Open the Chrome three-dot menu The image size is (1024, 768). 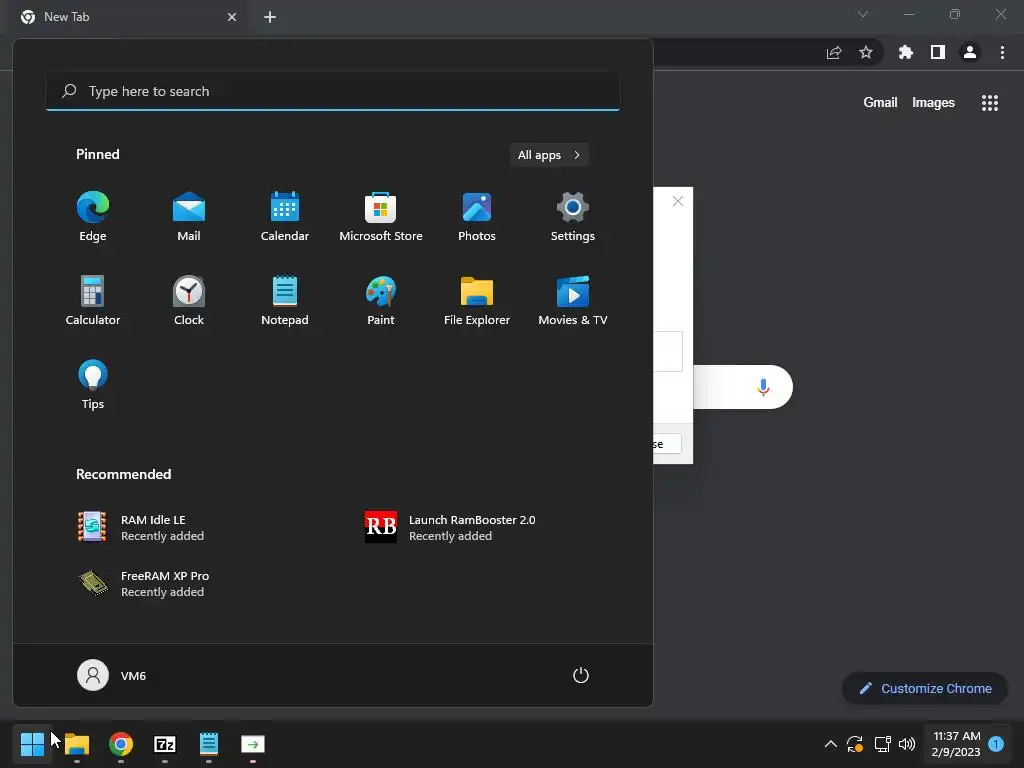coord(1002,52)
